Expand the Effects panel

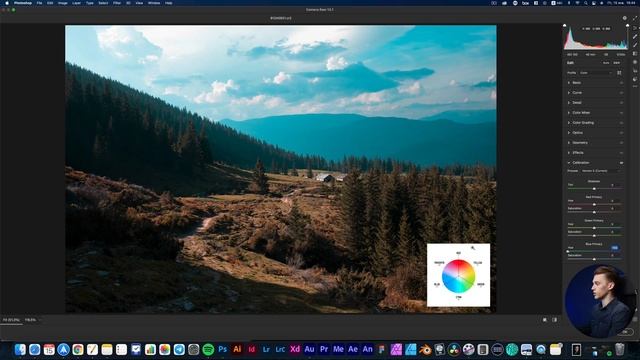(x=578, y=153)
